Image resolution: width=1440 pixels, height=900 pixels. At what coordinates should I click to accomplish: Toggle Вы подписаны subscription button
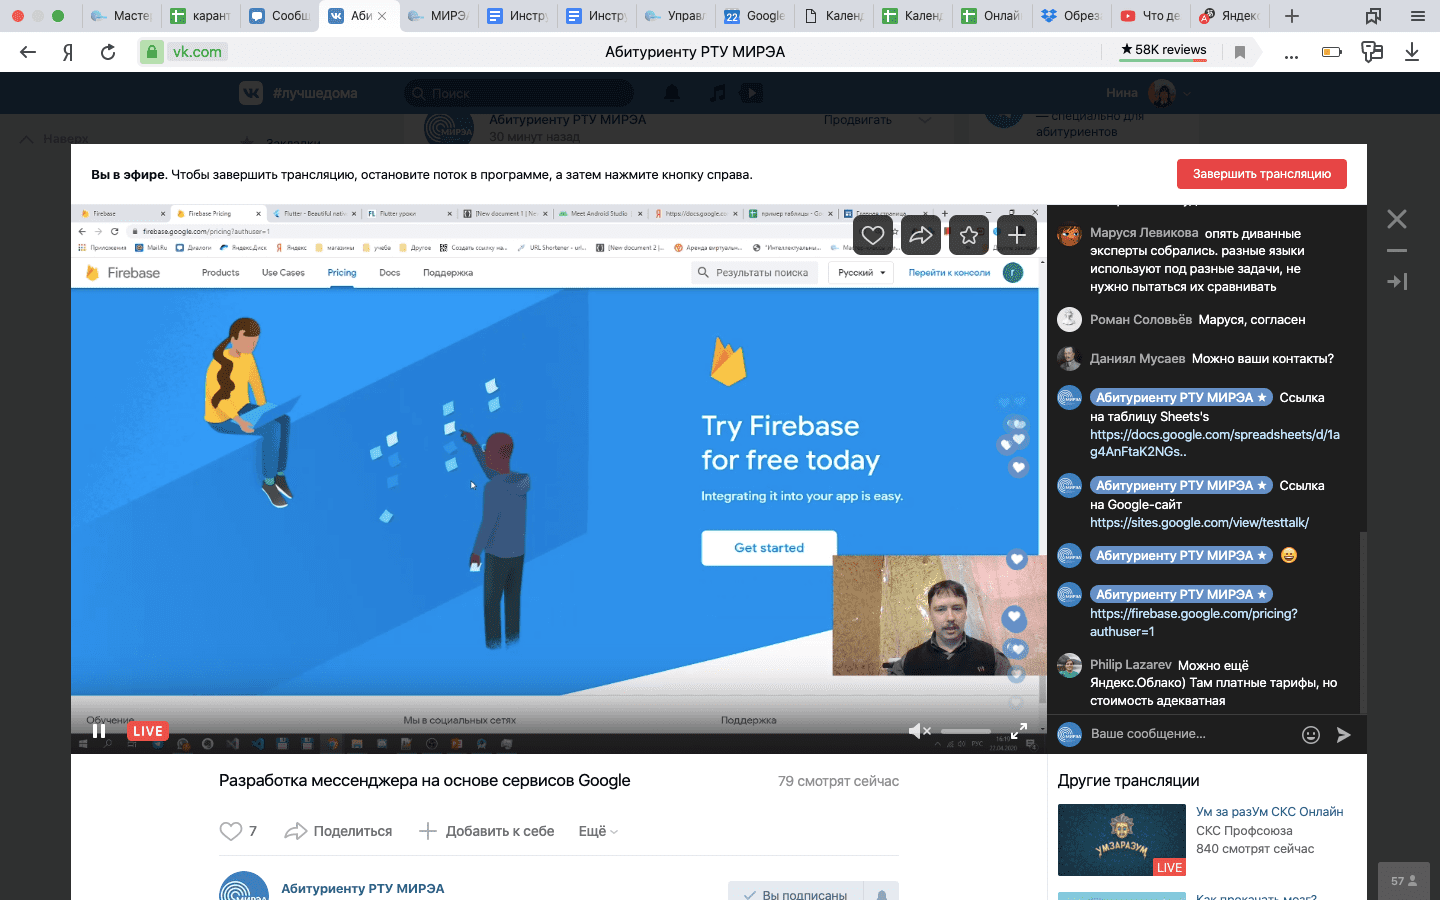click(794, 891)
